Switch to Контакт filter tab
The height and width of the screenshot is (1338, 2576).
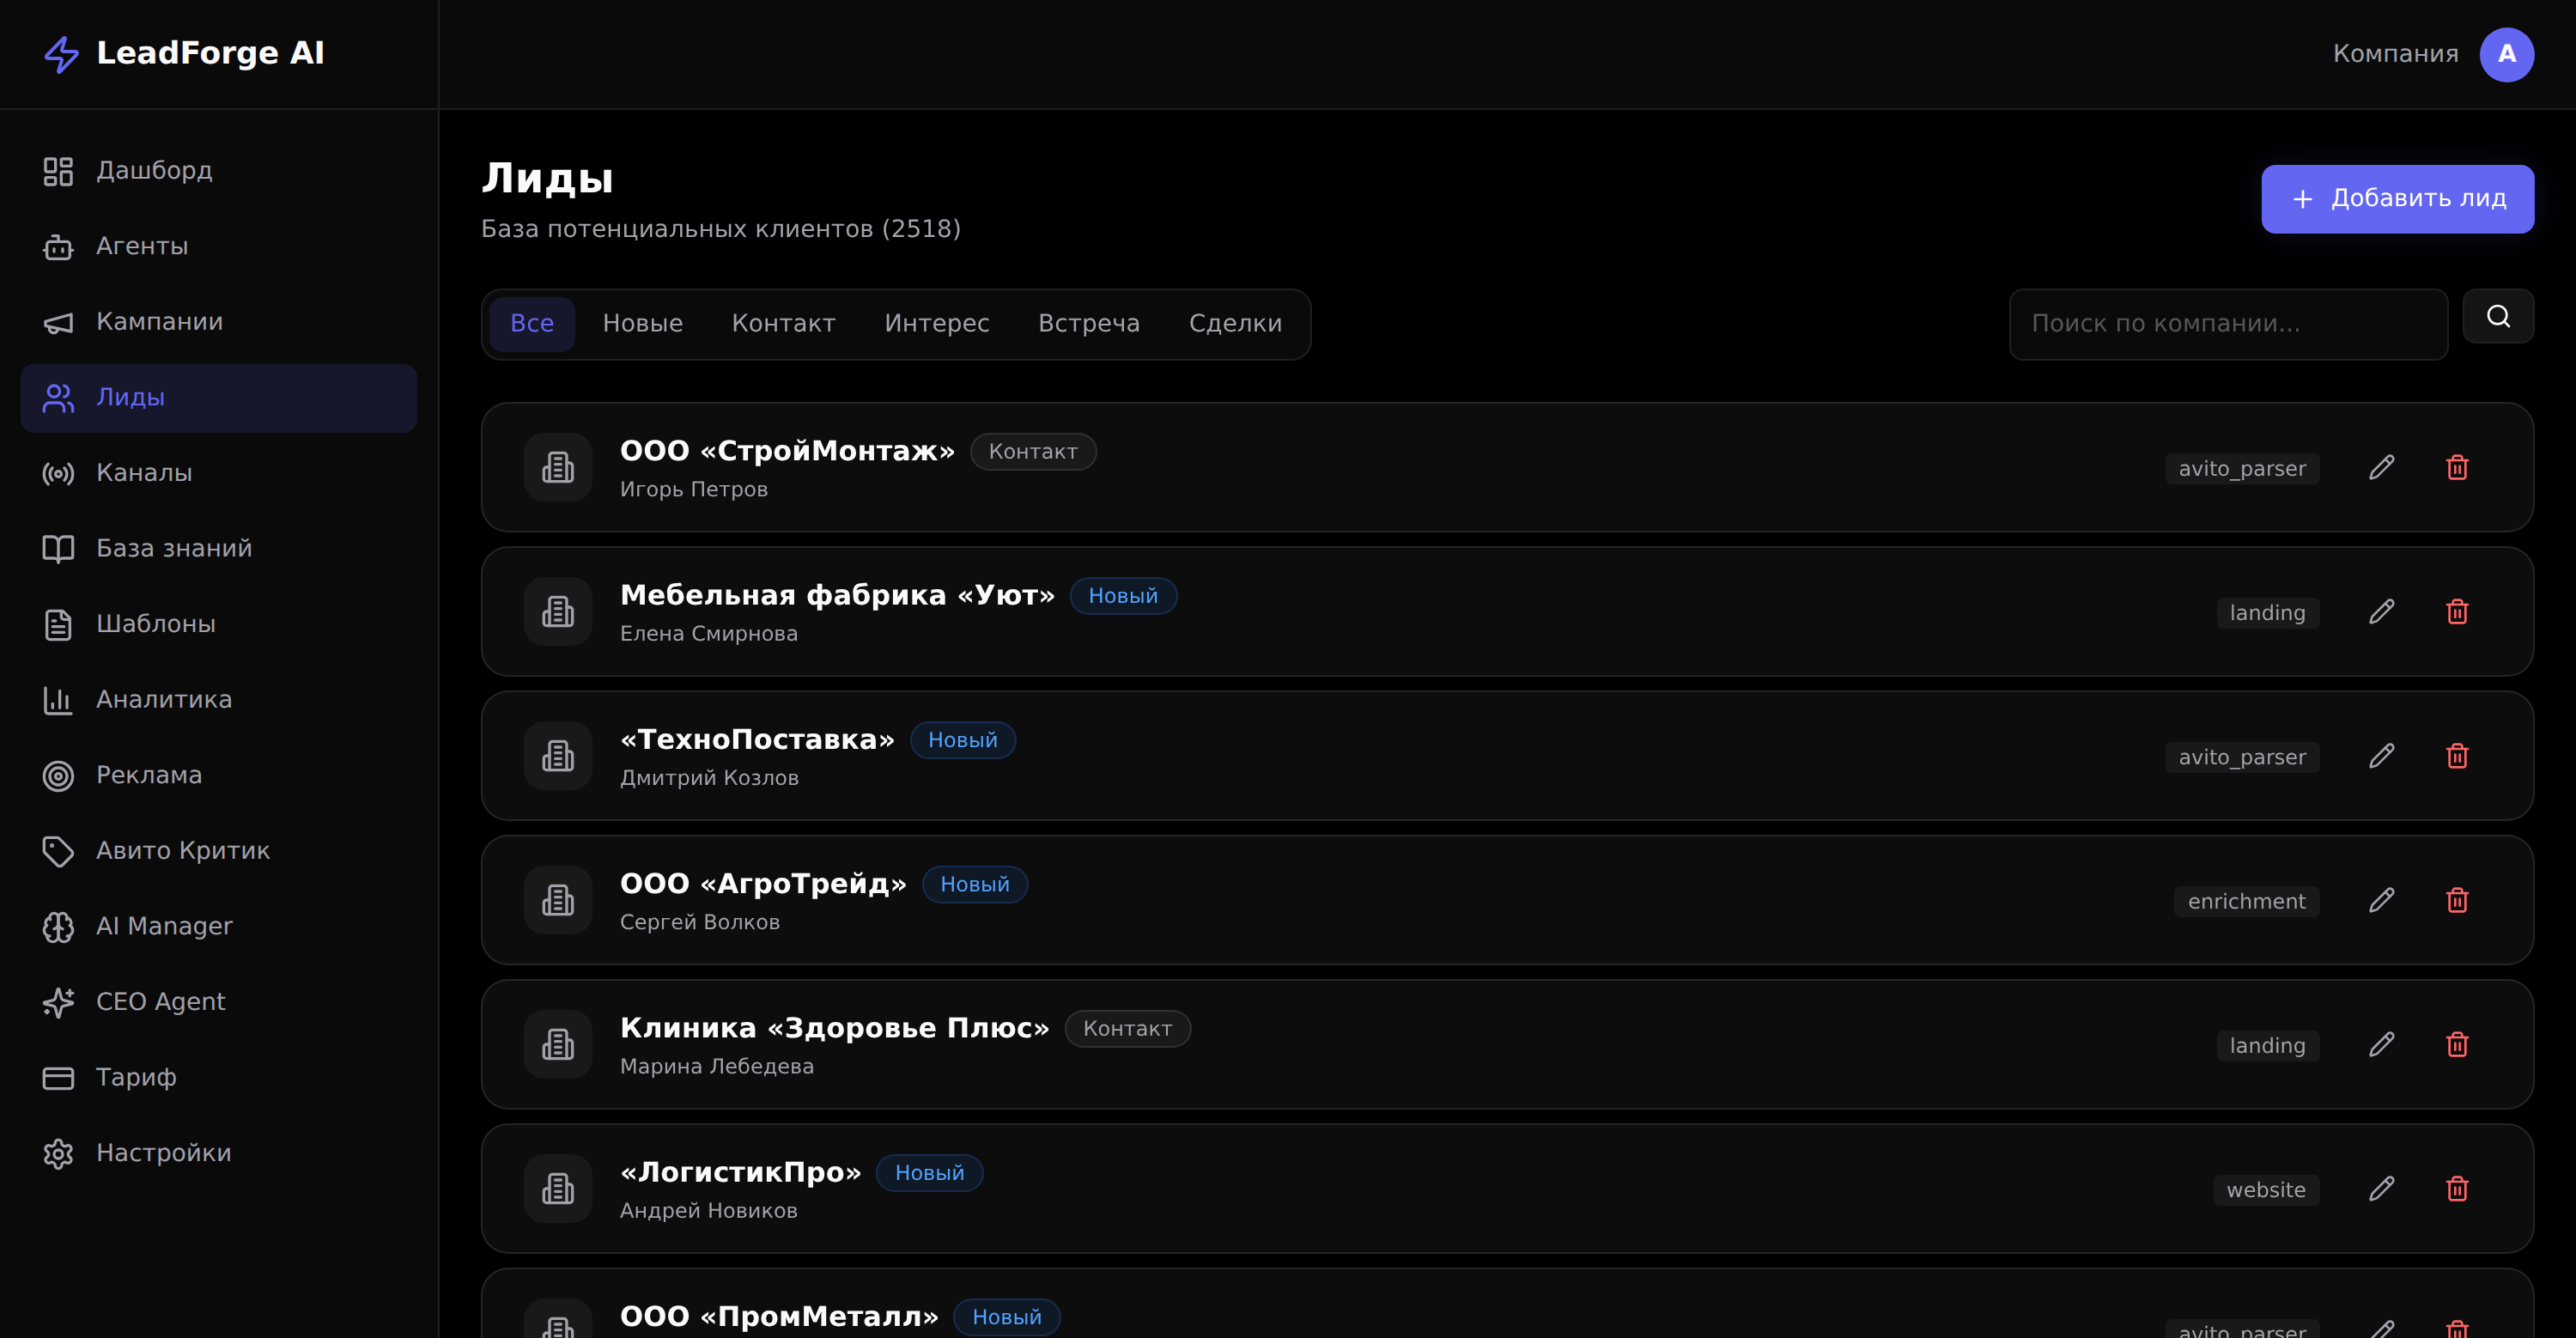[x=783, y=324]
